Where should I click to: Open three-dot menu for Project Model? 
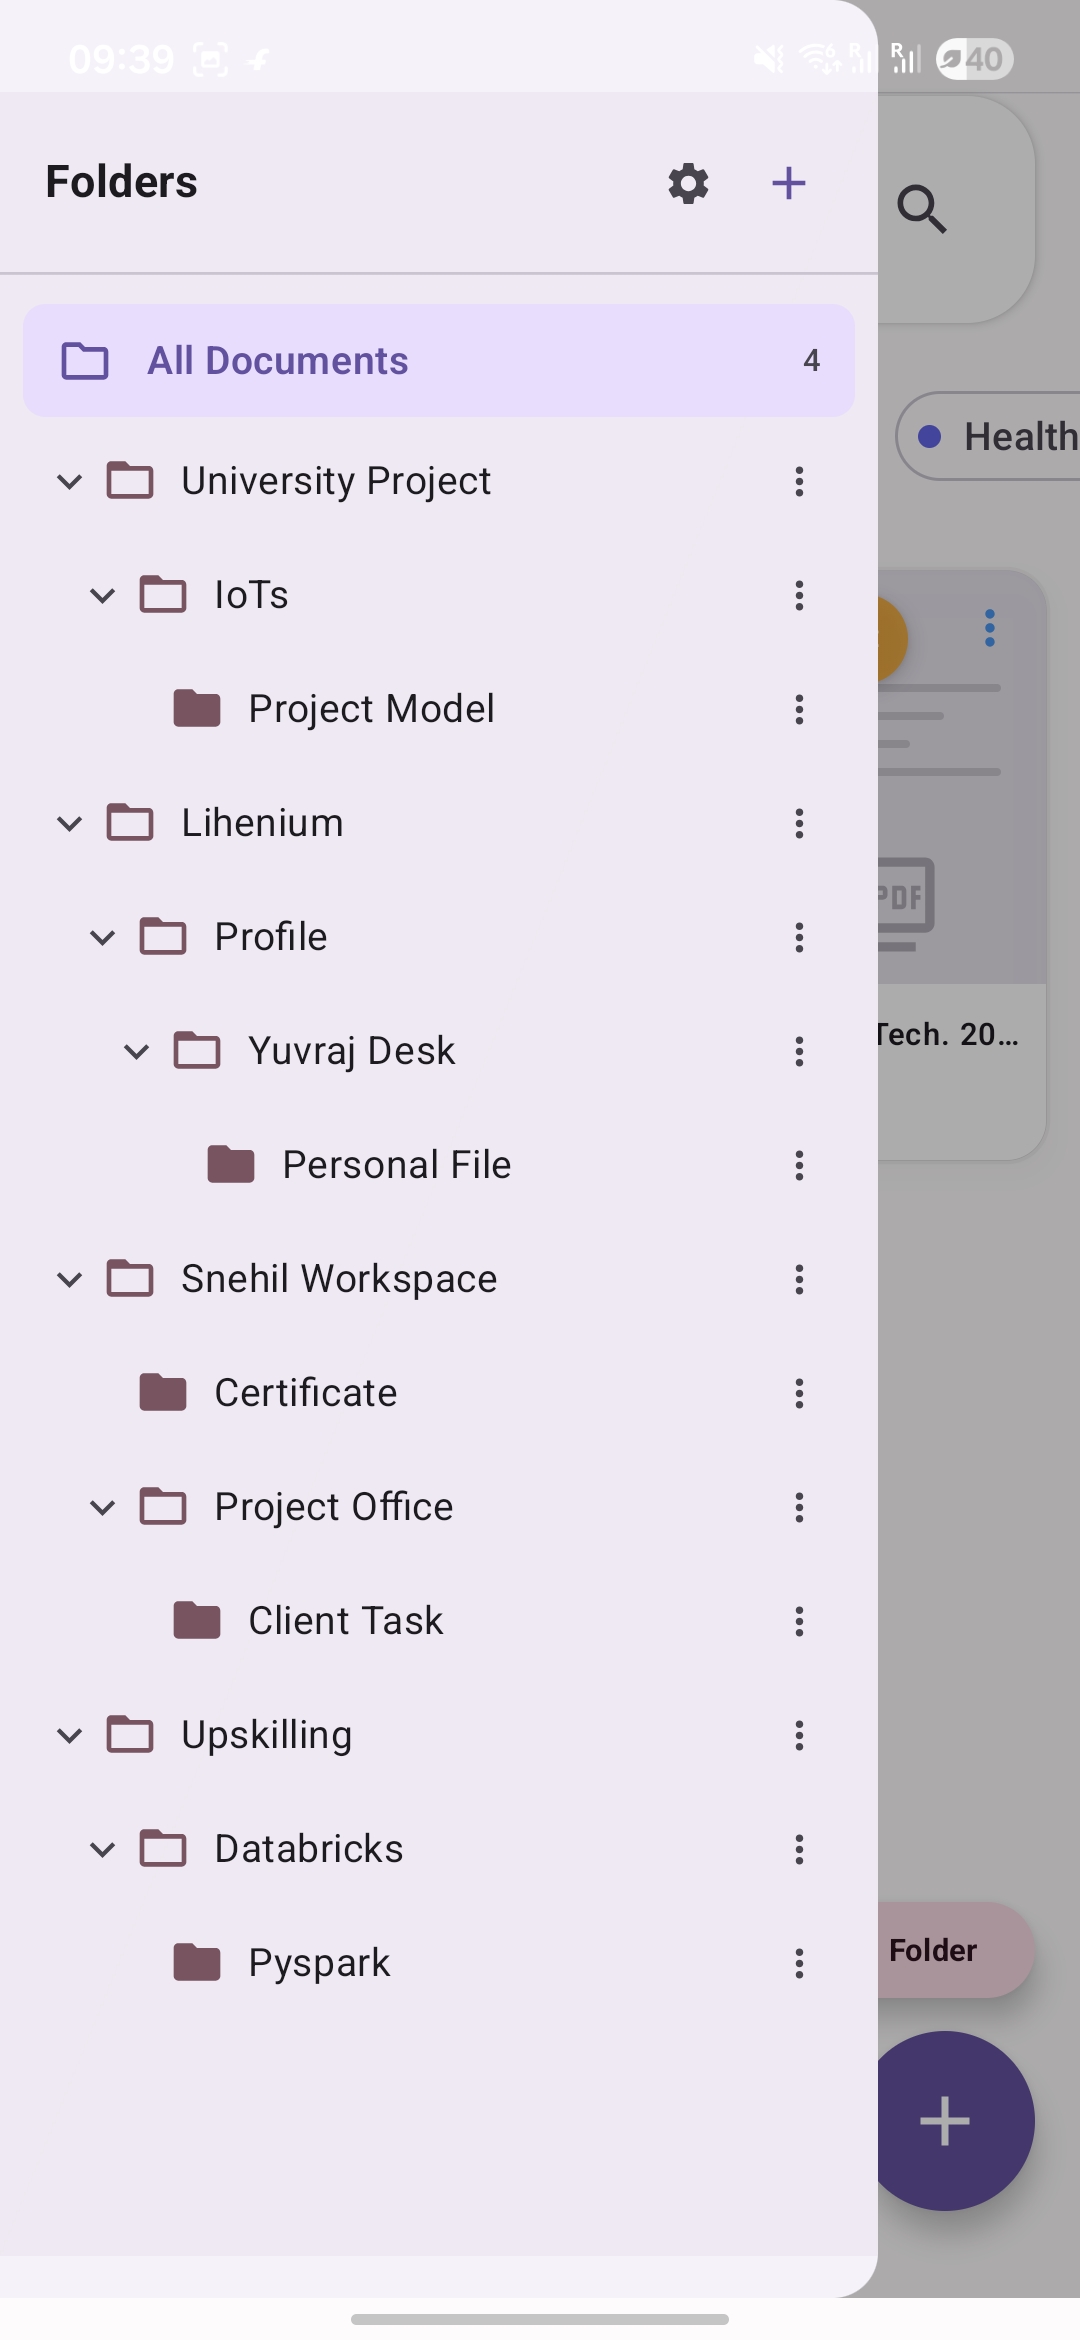799,709
